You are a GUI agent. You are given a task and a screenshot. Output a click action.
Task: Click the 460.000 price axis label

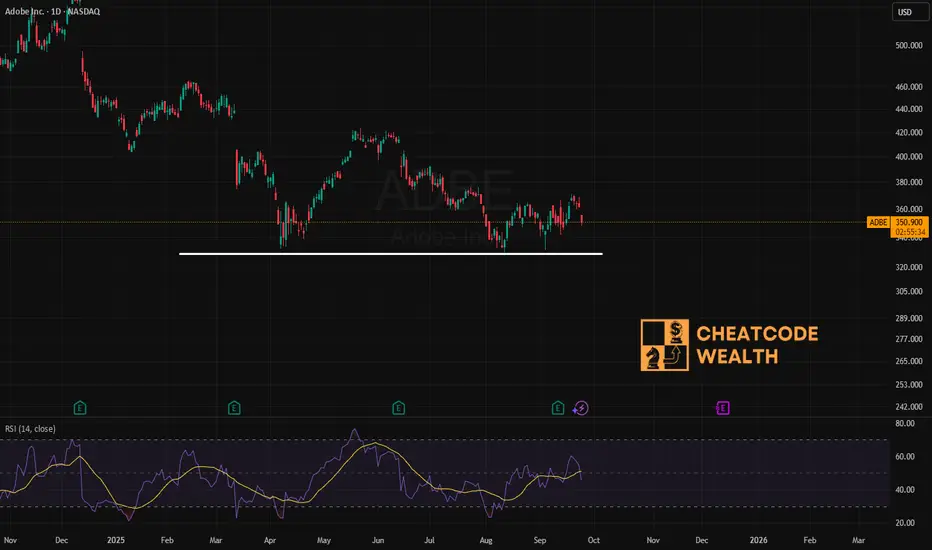click(x=909, y=87)
